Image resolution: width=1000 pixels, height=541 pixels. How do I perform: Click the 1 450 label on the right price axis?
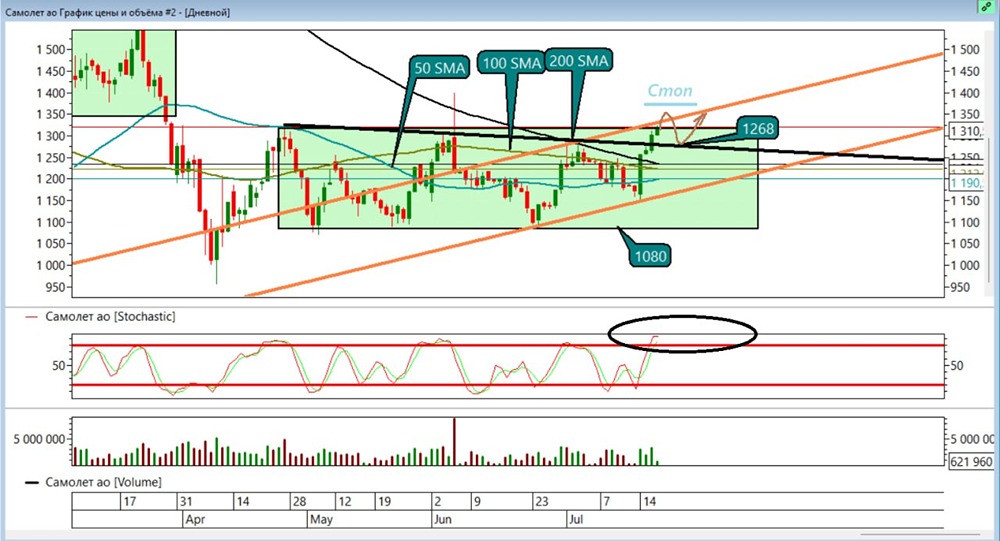tap(965, 71)
